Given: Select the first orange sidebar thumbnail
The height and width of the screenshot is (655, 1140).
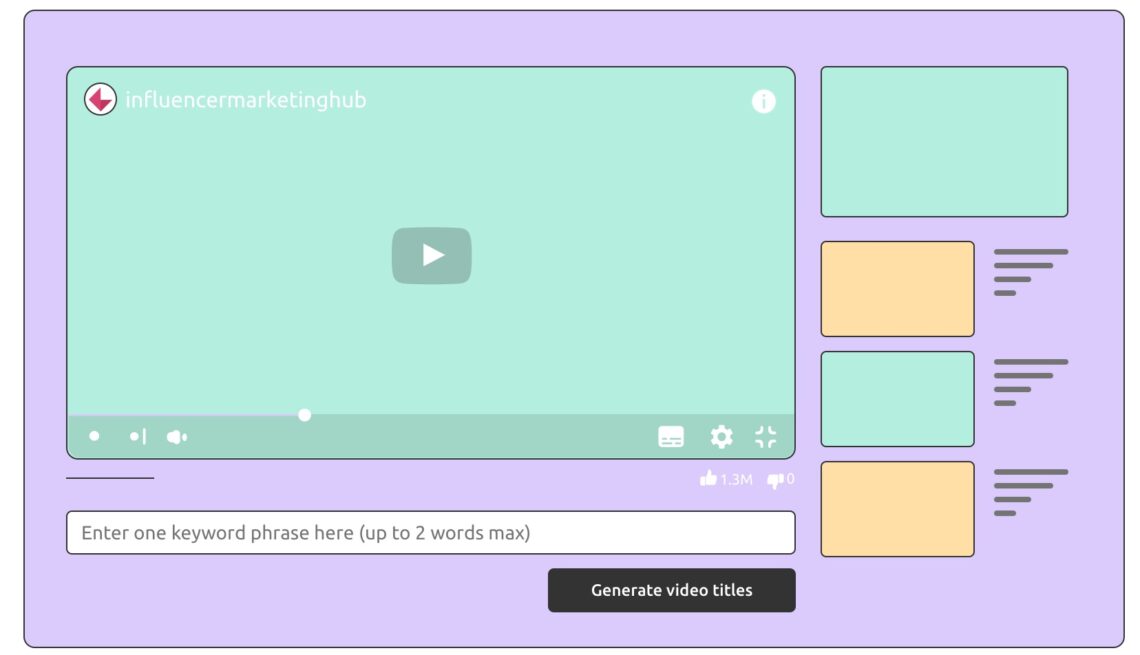Looking at the screenshot, I should click(897, 288).
